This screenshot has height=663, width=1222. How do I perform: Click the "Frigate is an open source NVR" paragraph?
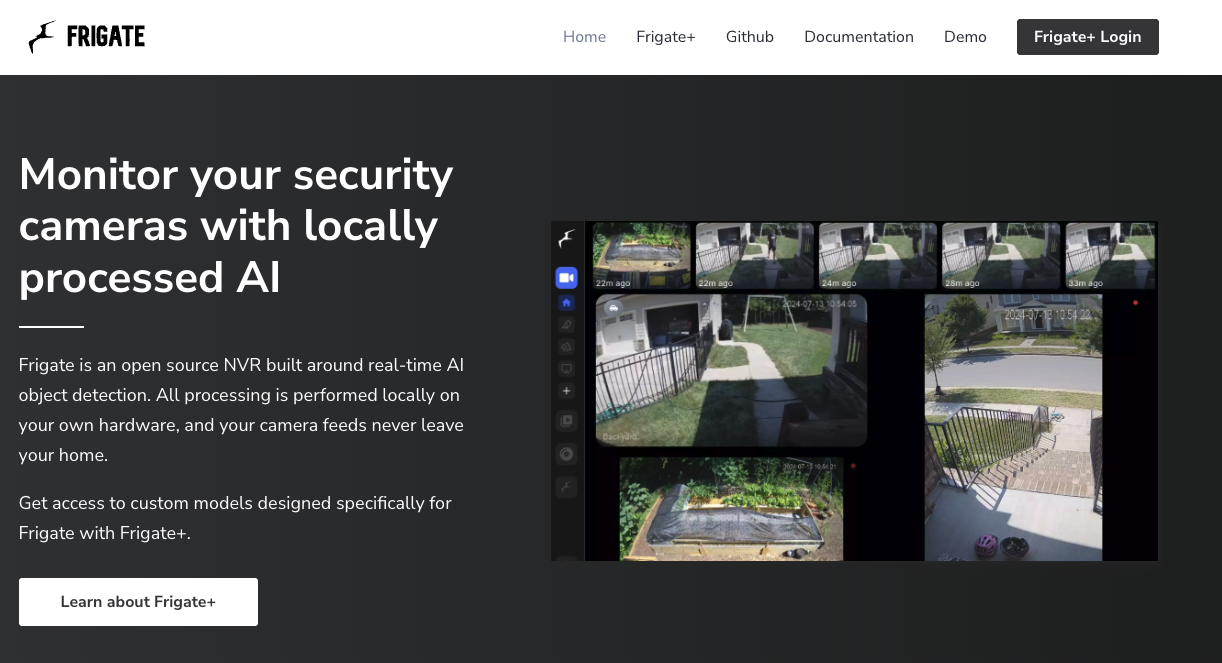[241, 410]
